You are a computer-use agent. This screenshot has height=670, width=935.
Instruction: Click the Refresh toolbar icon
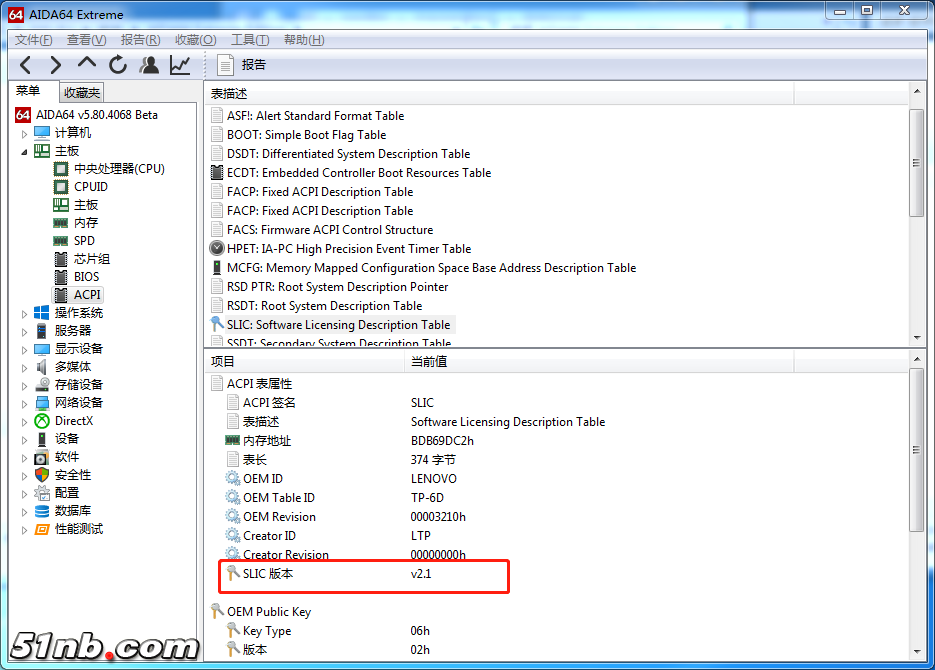click(118, 65)
